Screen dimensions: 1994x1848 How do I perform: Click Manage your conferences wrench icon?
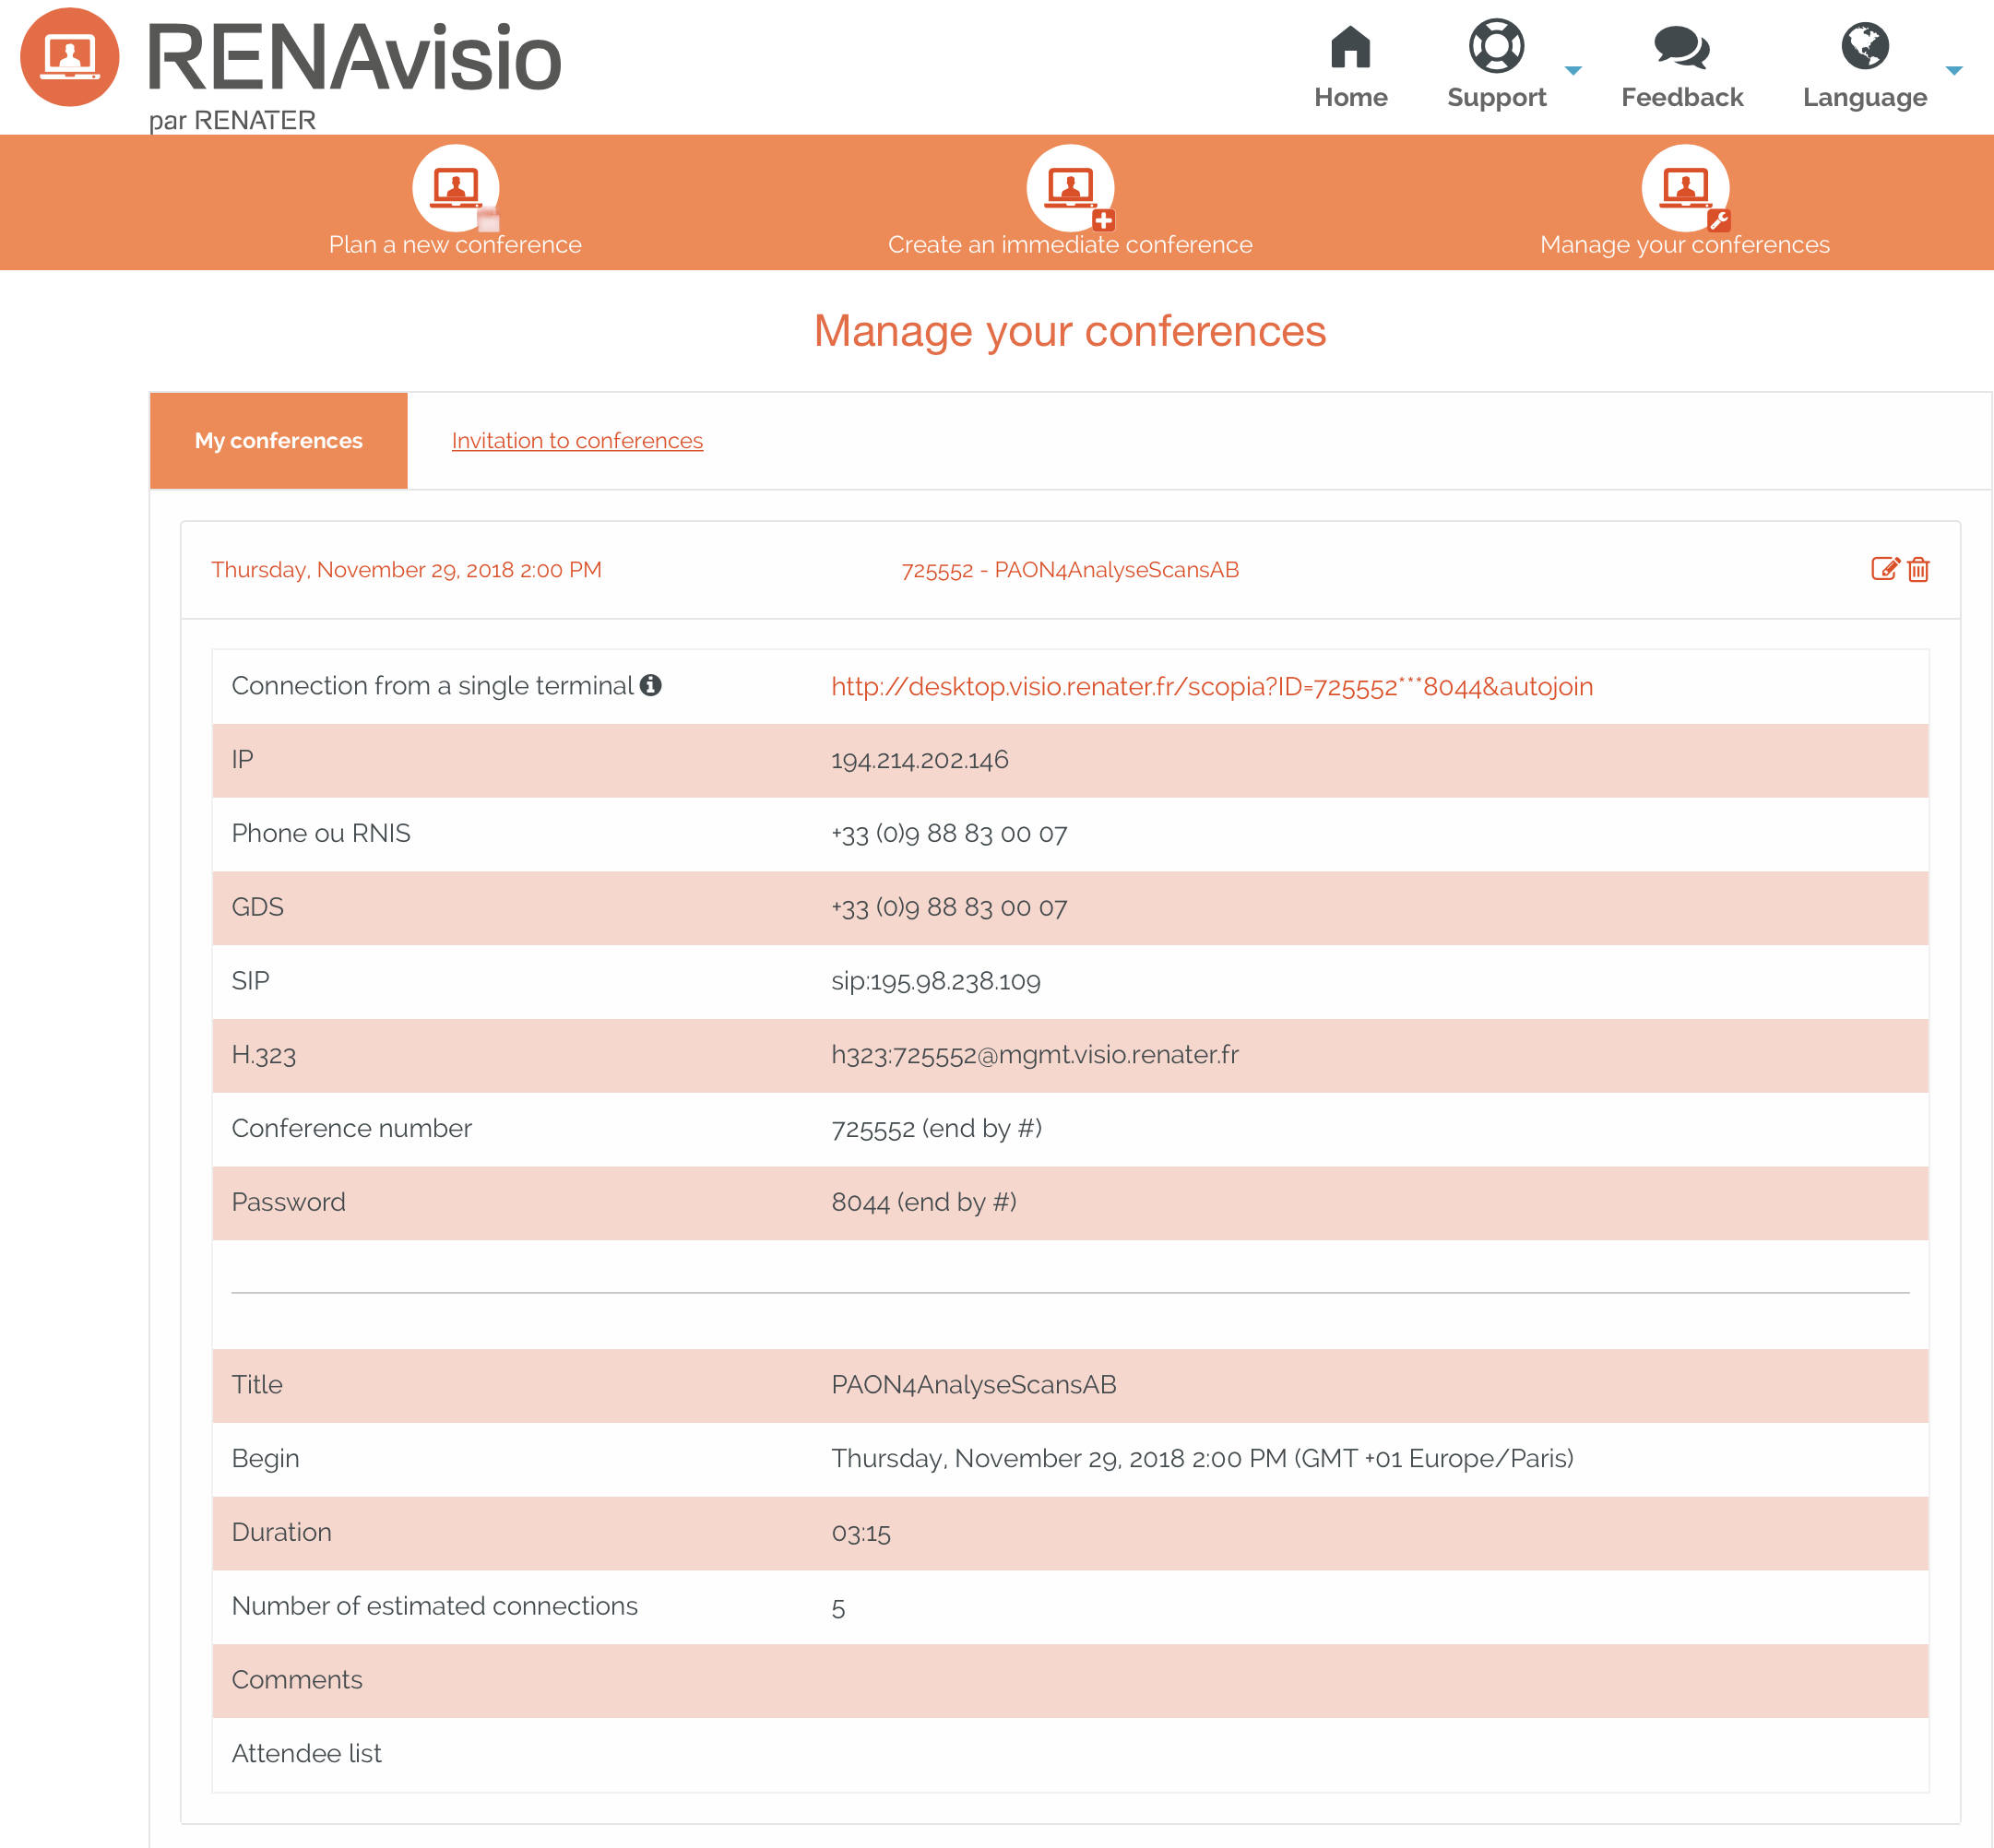[x=1685, y=188]
